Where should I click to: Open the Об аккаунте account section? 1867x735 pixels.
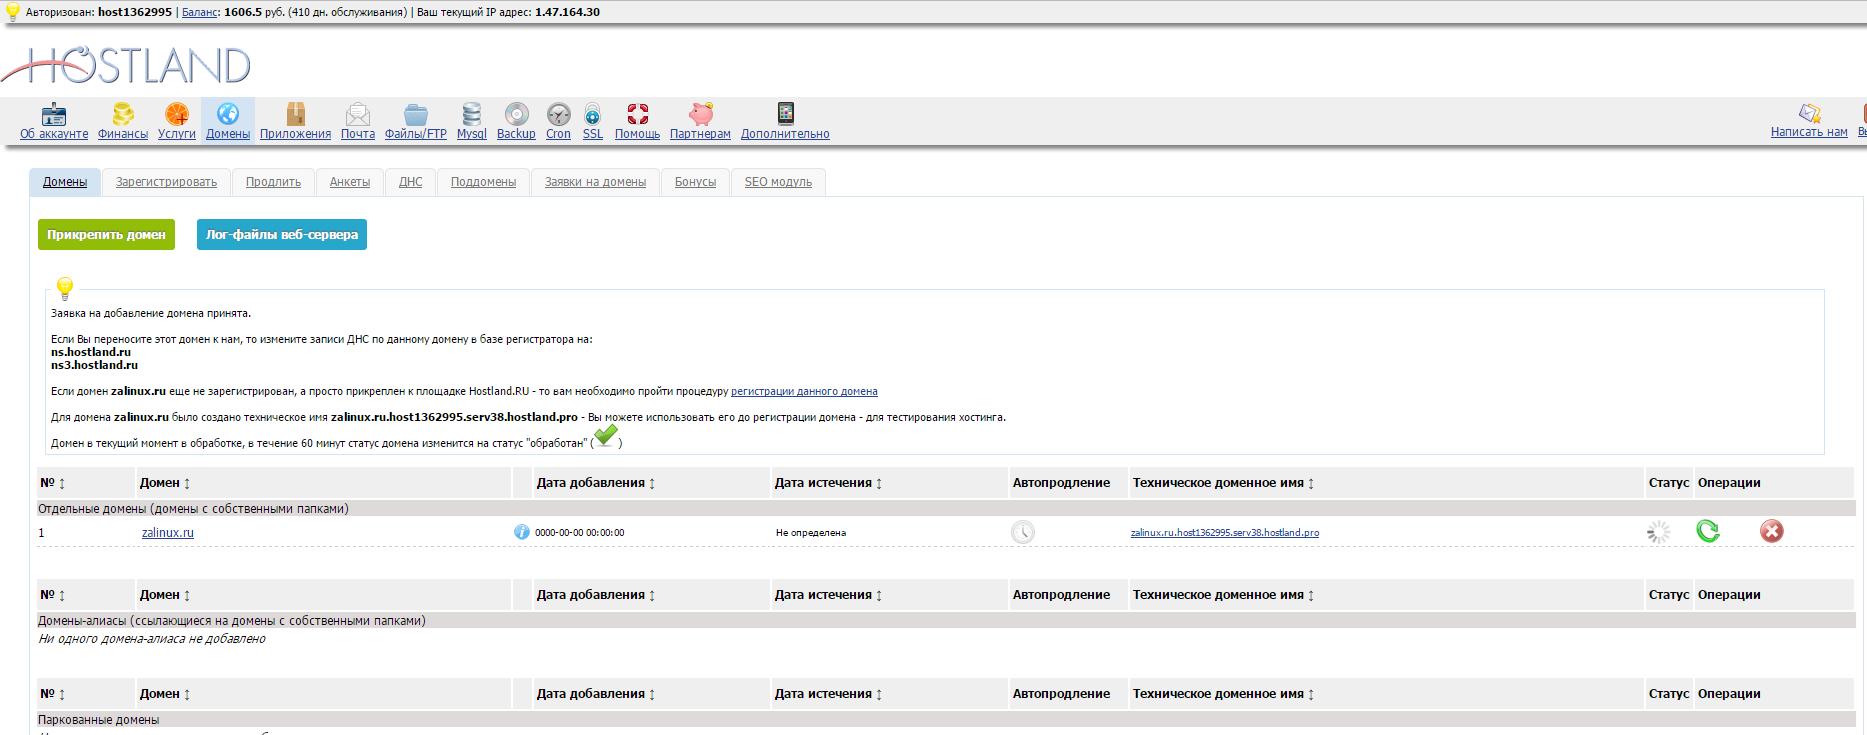pyautogui.click(x=54, y=121)
